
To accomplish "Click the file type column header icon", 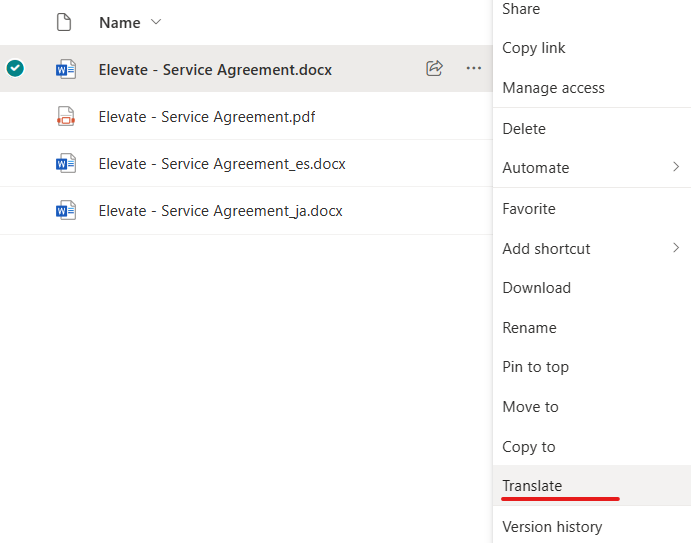I will 65,22.
